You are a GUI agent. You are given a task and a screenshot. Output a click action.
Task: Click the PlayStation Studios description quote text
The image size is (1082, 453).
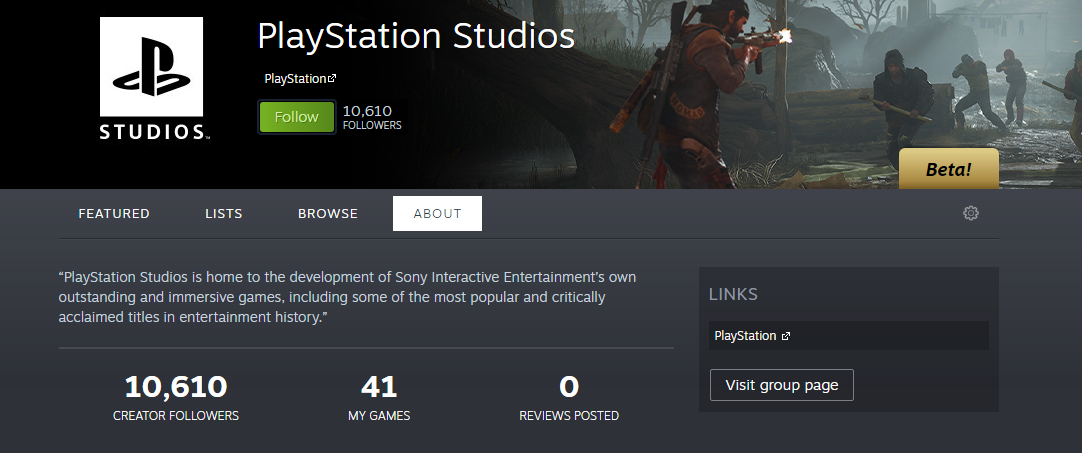[348, 296]
